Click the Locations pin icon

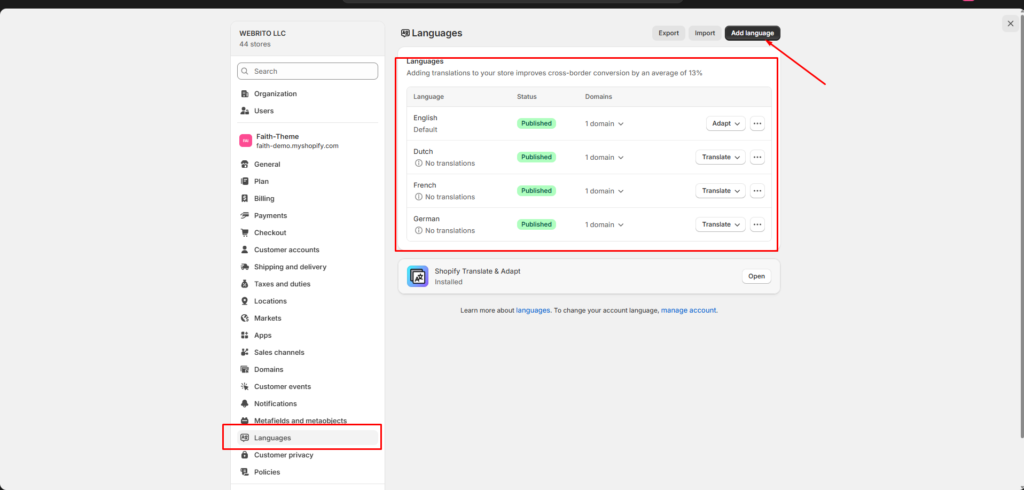click(x=245, y=301)
